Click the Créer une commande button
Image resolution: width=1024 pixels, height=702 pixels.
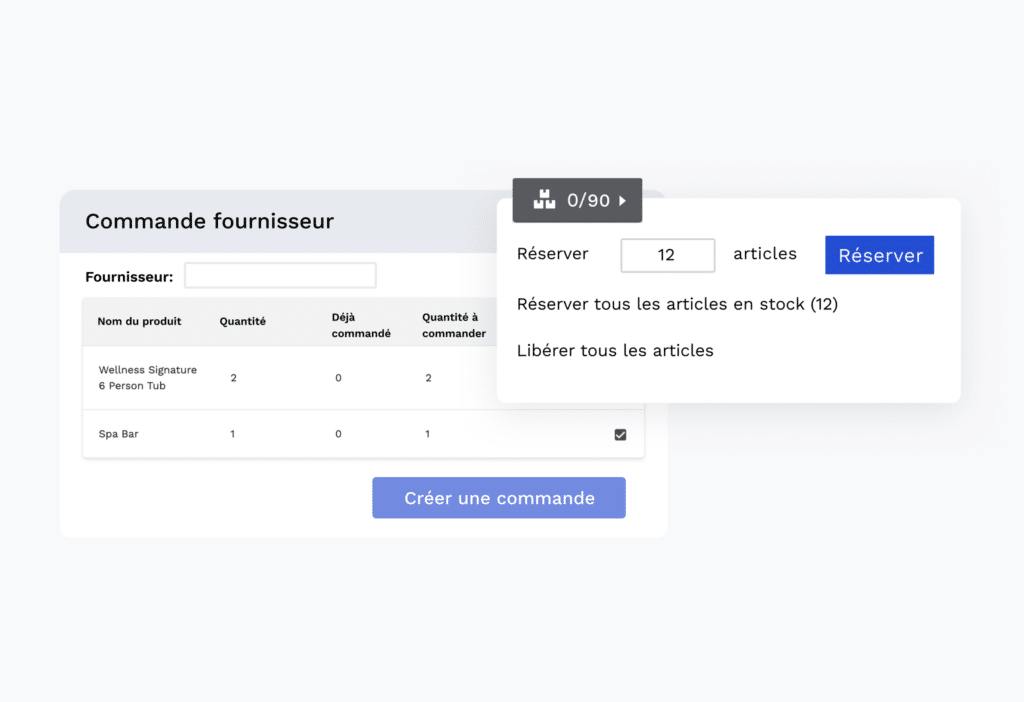click(x=498, y=497)
